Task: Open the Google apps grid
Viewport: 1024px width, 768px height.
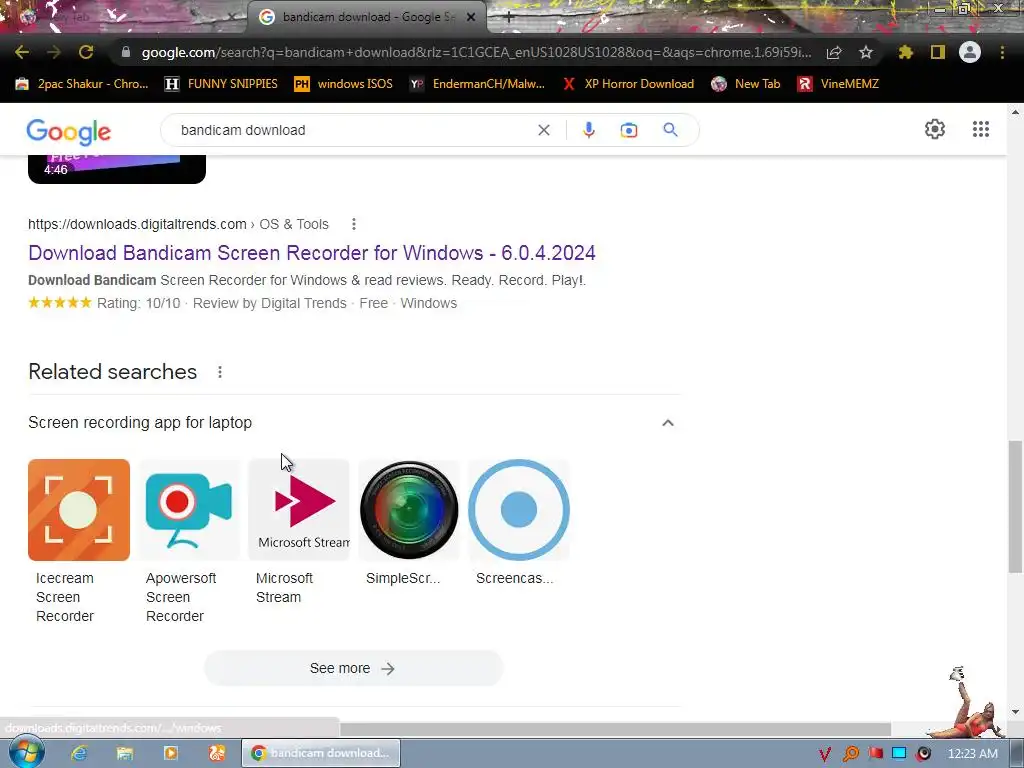Action: 980,129
